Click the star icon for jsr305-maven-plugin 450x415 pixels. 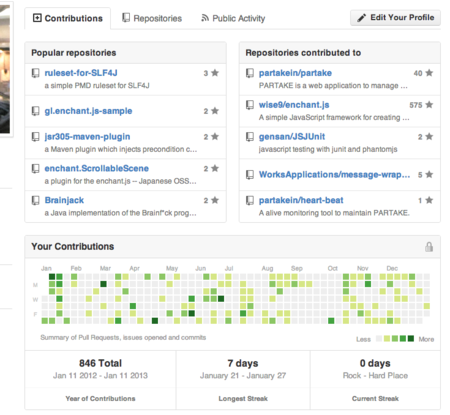point(215,136)
